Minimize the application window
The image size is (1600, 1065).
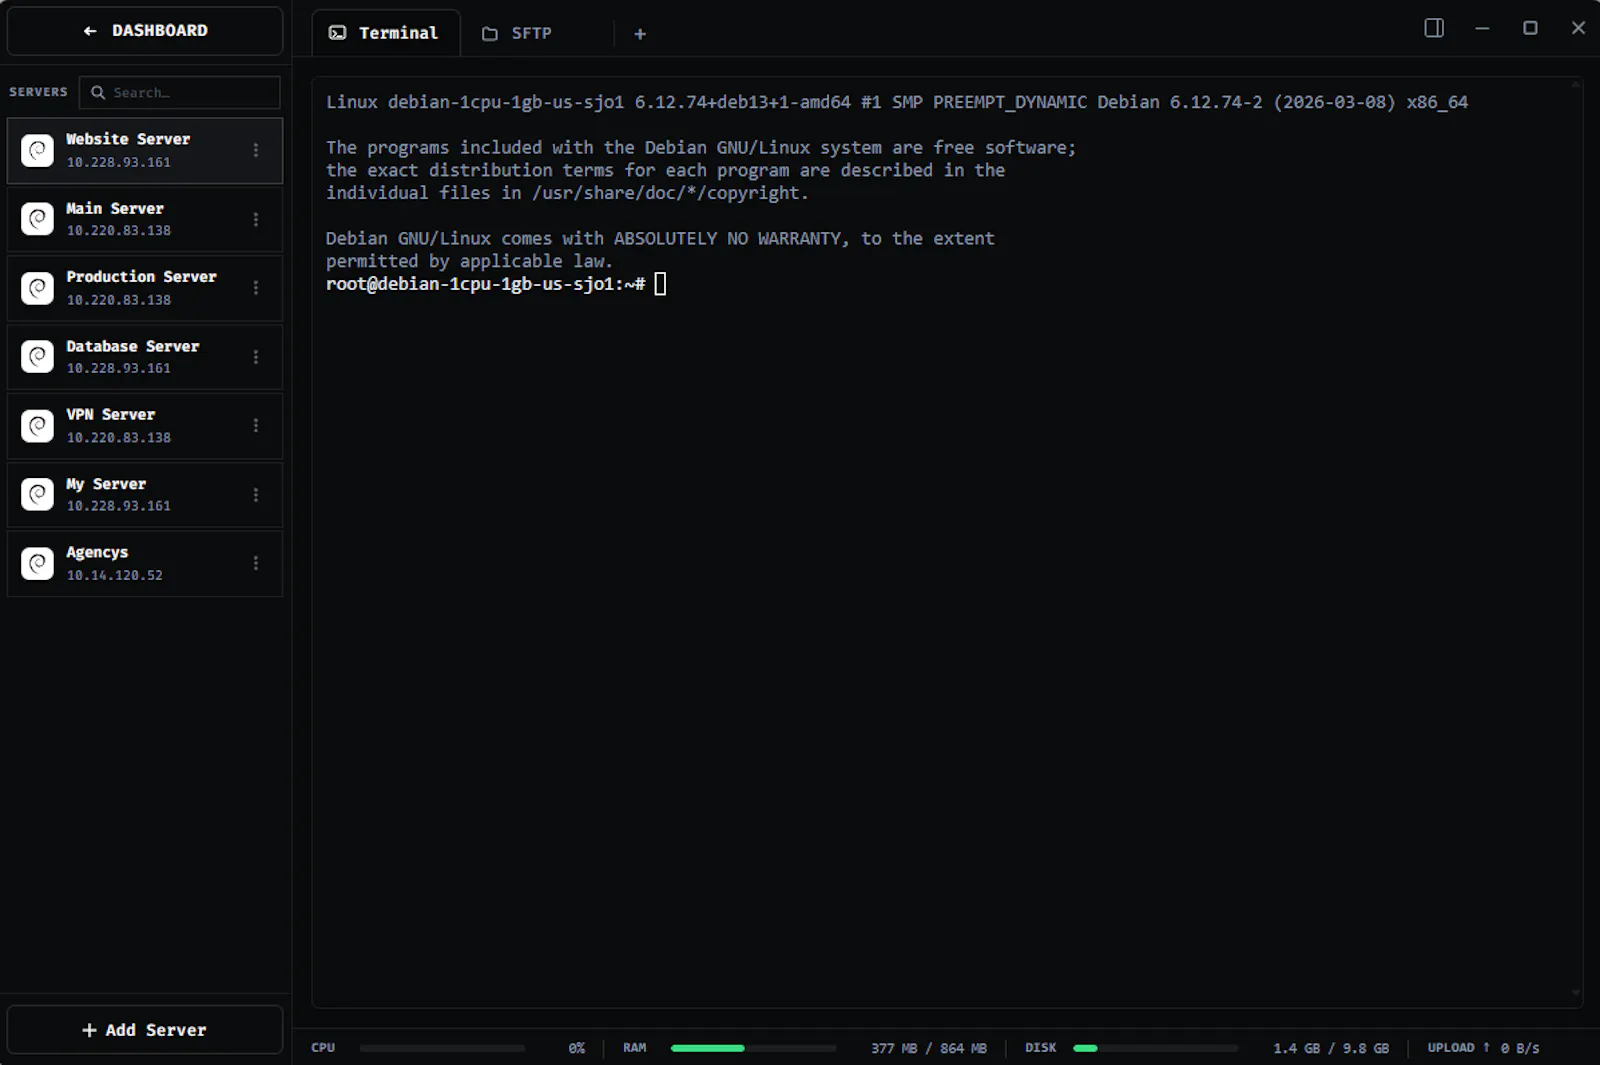tap(1482, 28)
